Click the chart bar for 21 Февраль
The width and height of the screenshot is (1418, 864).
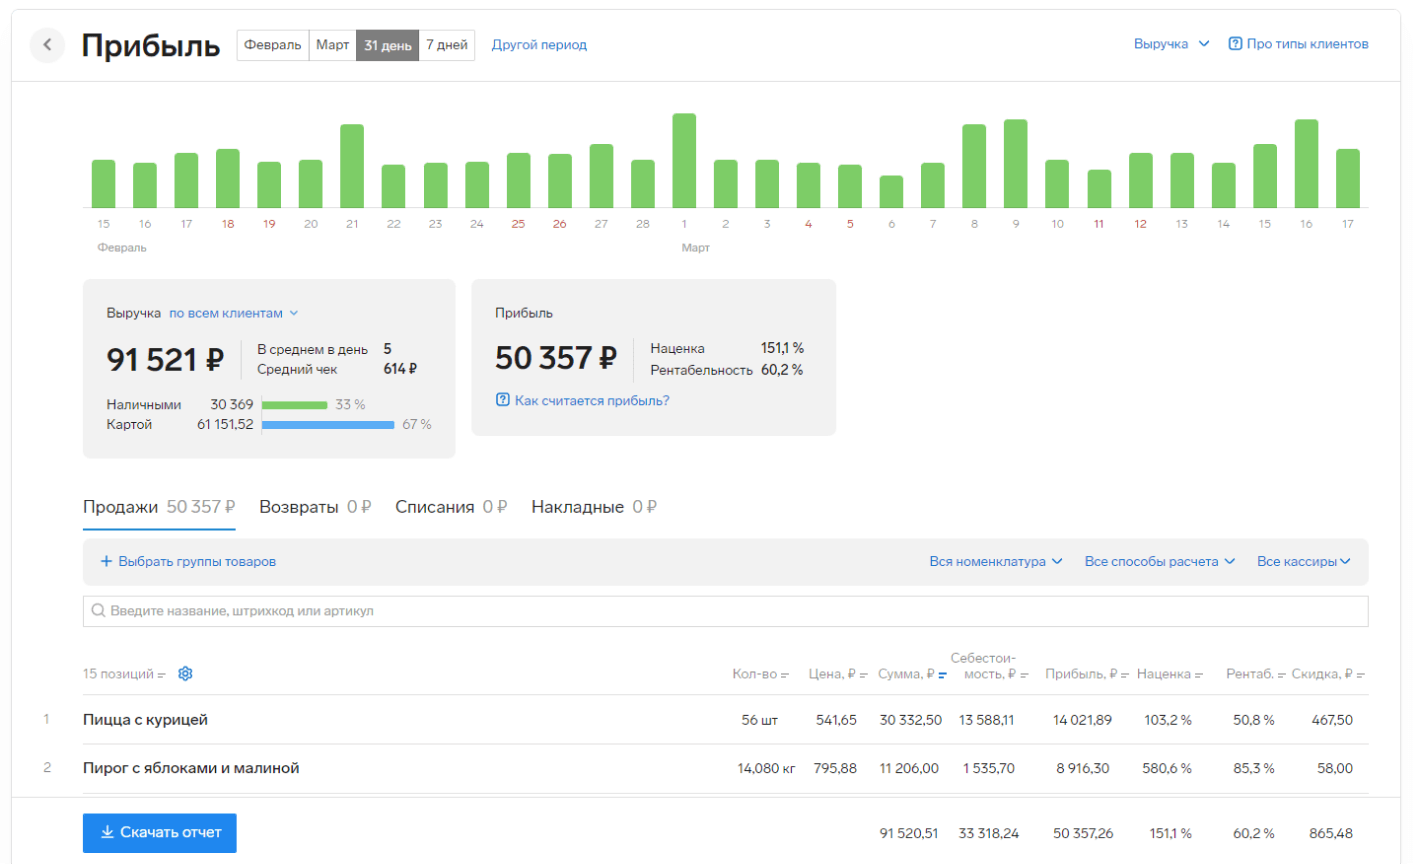352,166
